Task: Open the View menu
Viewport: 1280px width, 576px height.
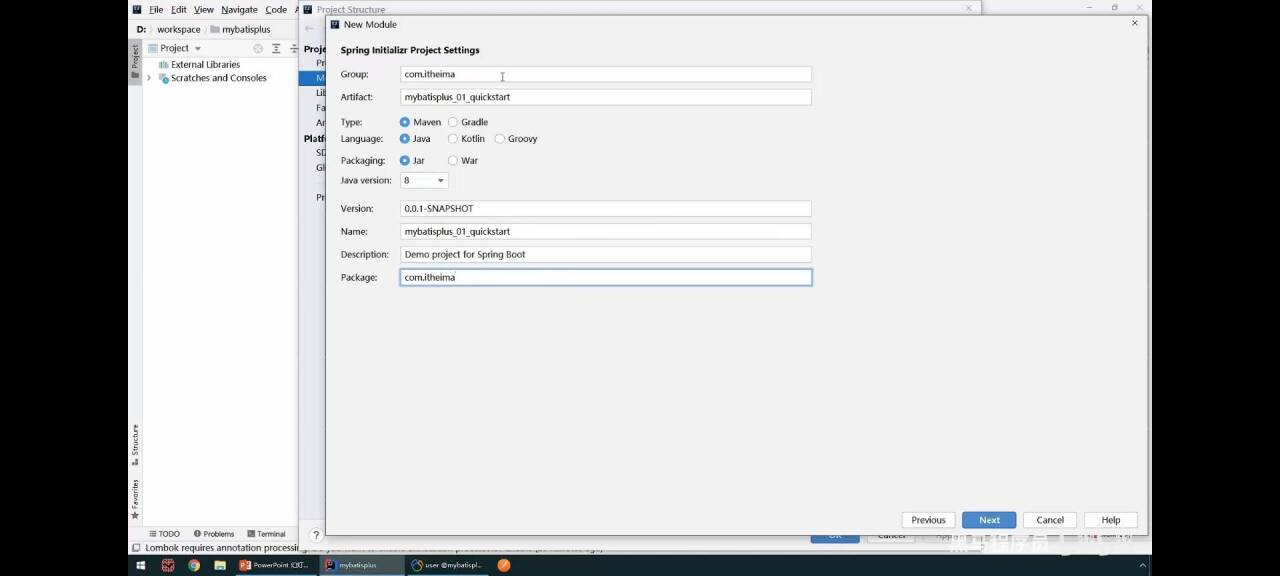Action: pos(203,9)
